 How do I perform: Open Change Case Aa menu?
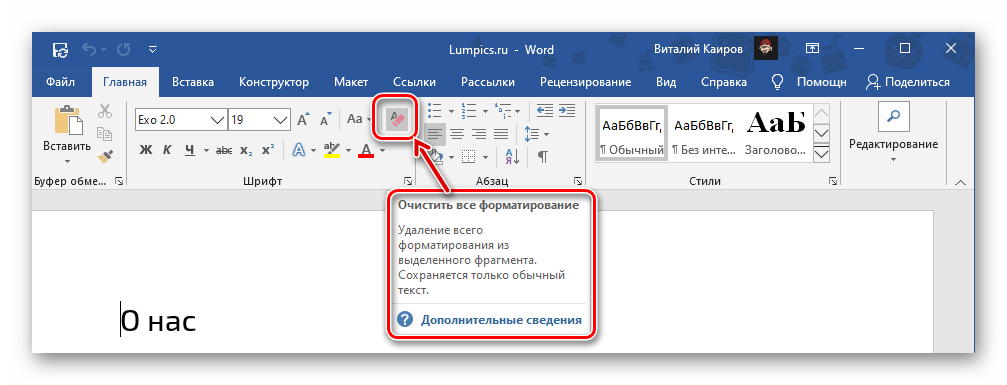[358, 120]
